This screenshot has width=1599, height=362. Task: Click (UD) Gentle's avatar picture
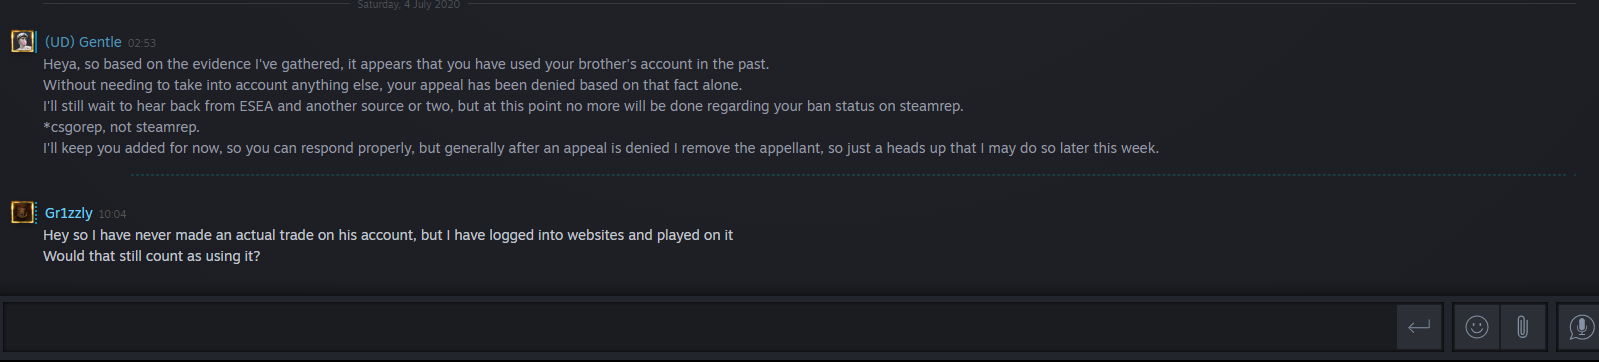click(x=22, y=41)
